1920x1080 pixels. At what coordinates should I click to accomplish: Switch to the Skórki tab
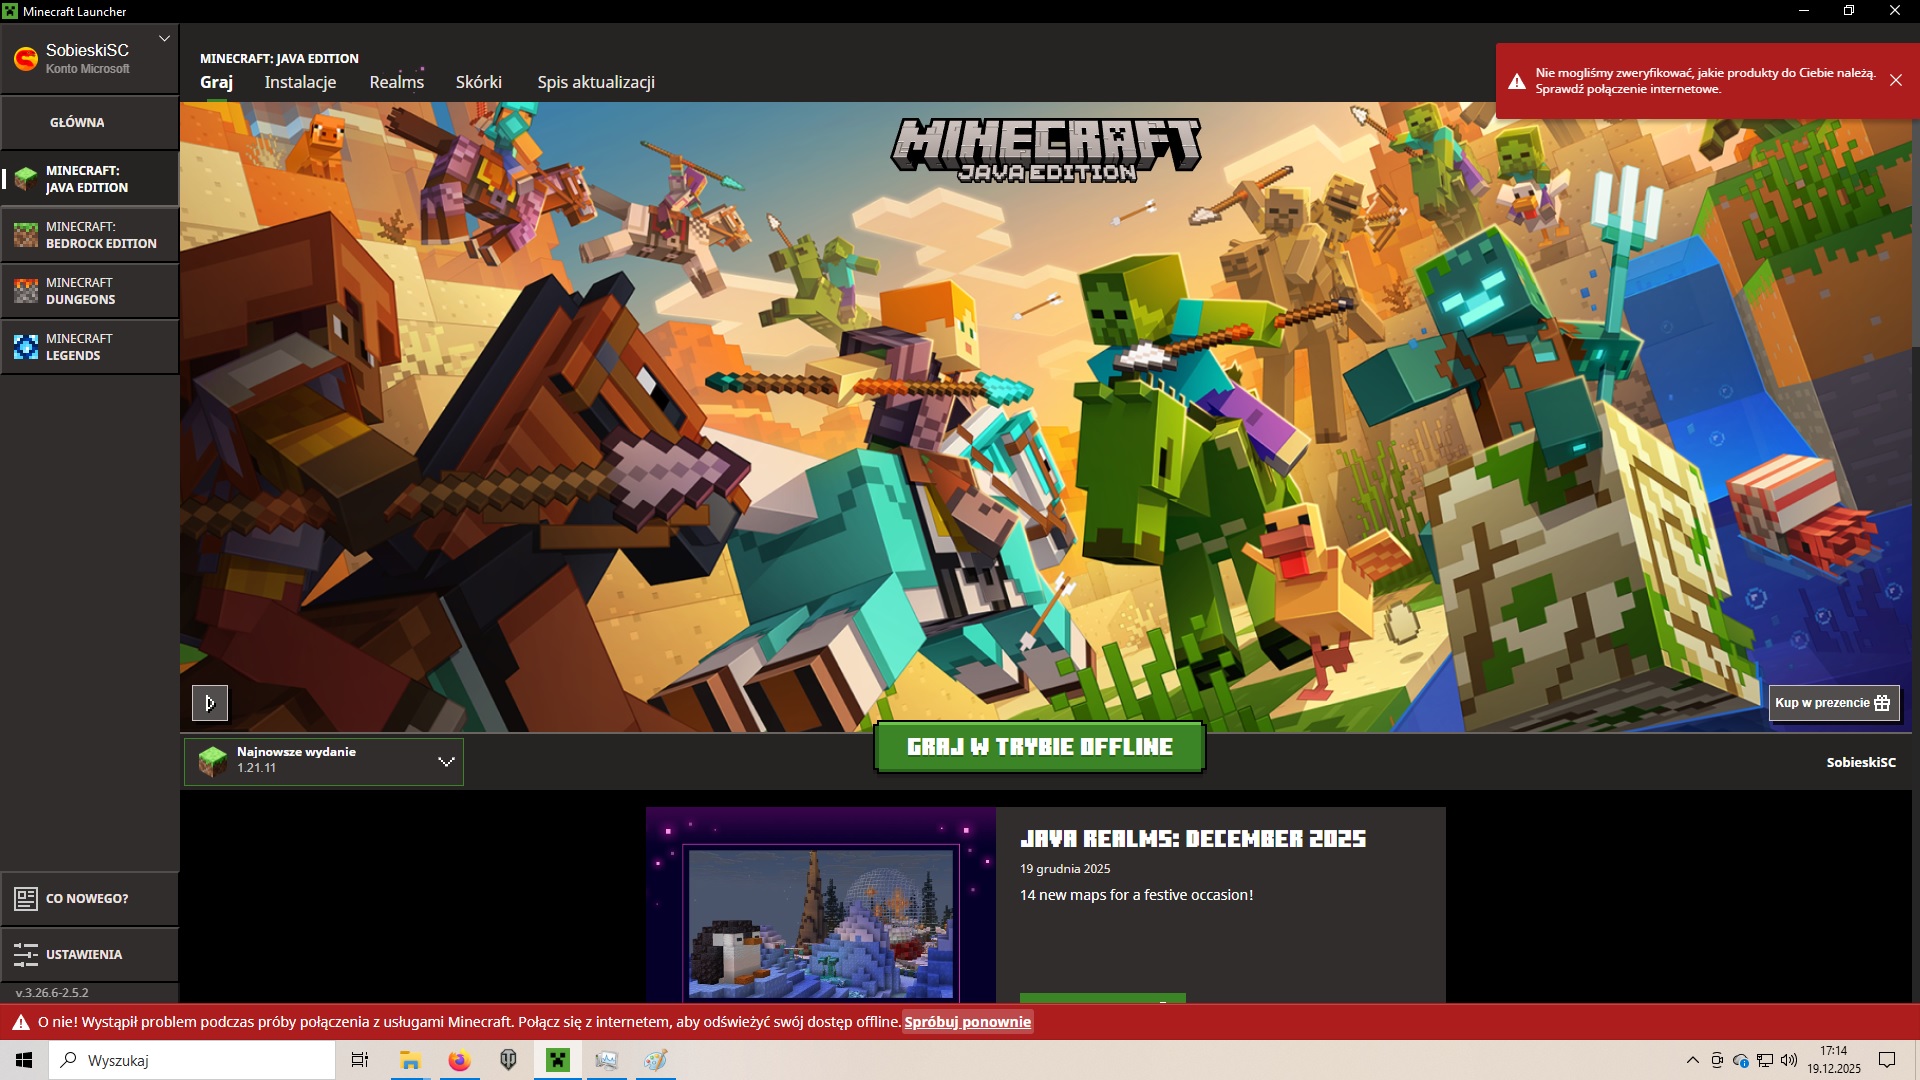(478, 82)
